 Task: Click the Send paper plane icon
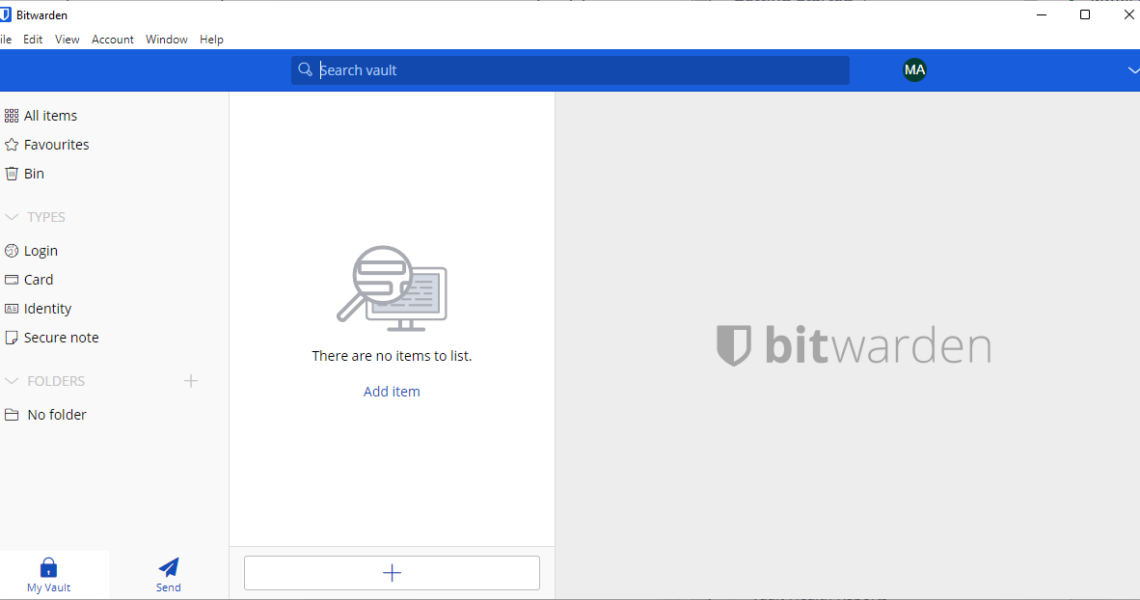[x=168, y=568]
